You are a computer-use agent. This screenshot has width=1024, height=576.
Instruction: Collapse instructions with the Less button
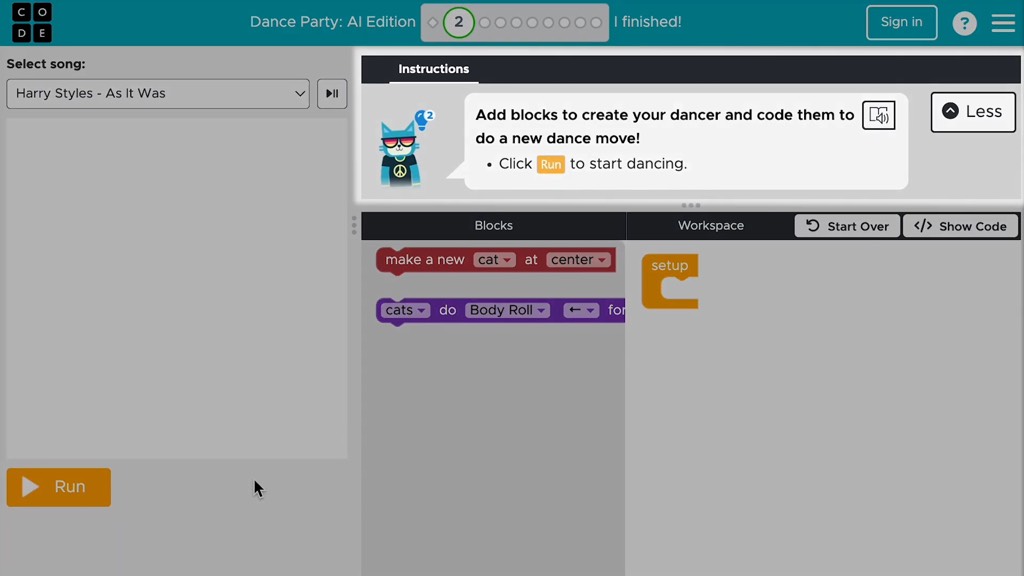(x=972, y=112)
